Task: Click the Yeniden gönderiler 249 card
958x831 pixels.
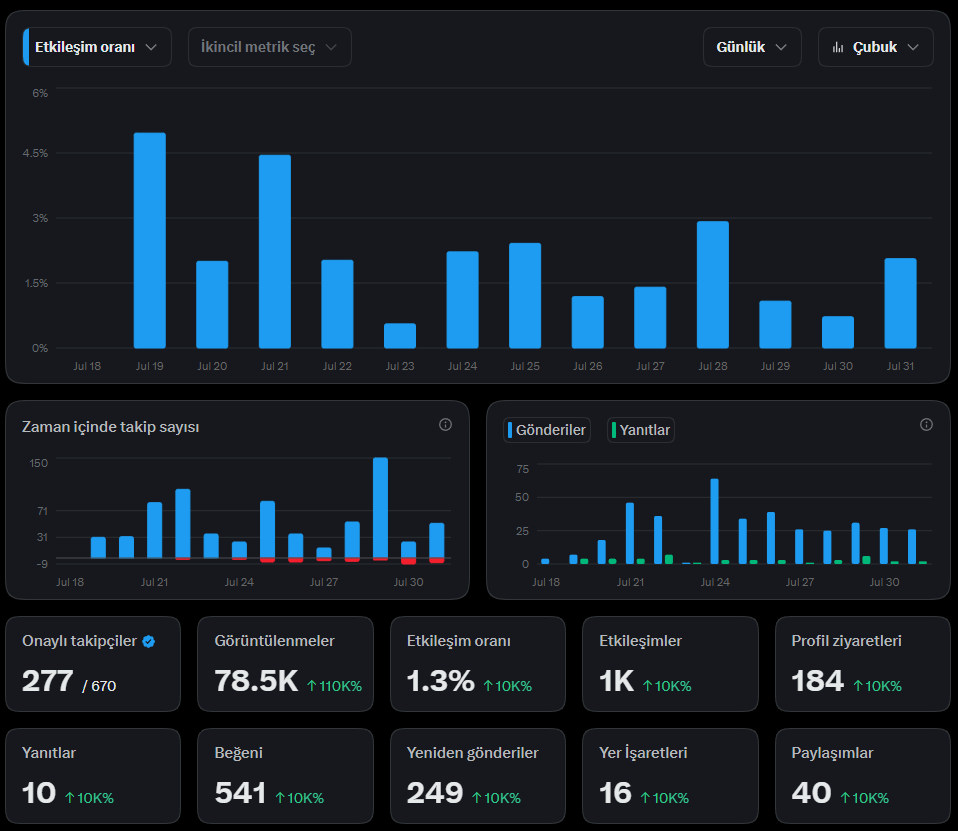Action: click(478, 775)
